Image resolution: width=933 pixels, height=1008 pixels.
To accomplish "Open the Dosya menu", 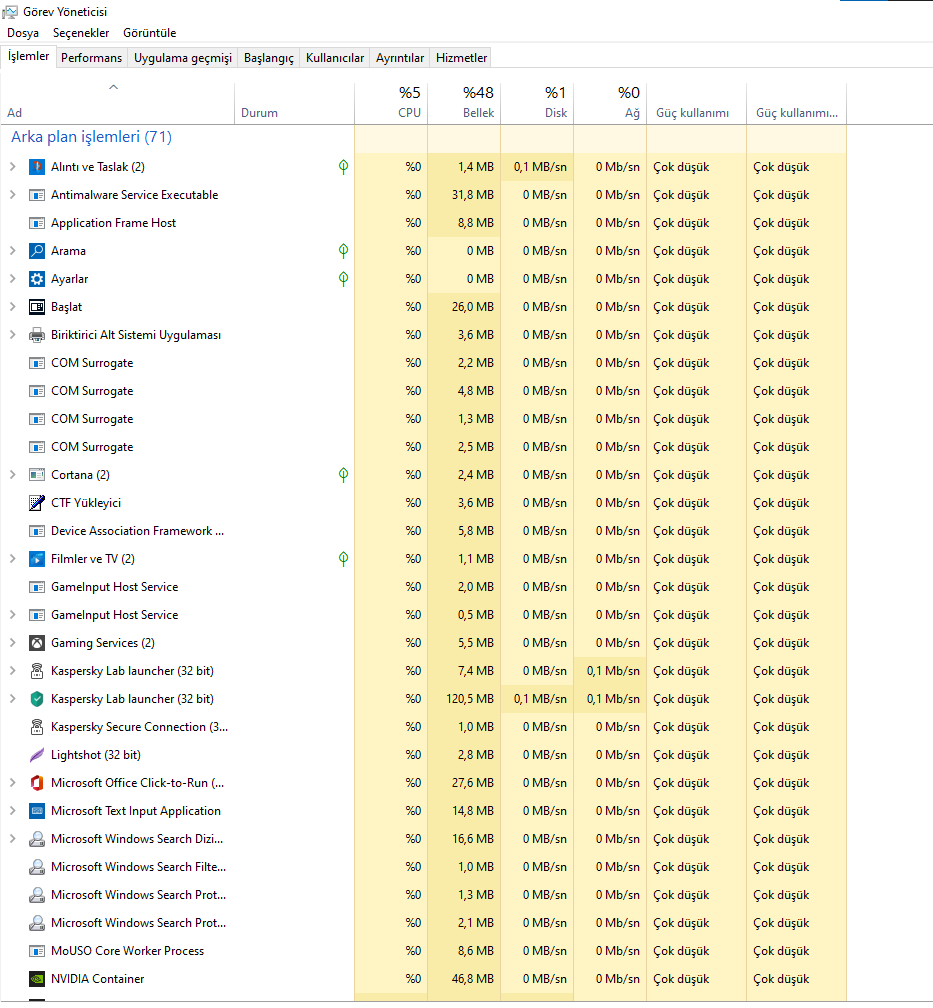I will click(x=23, y=33).
